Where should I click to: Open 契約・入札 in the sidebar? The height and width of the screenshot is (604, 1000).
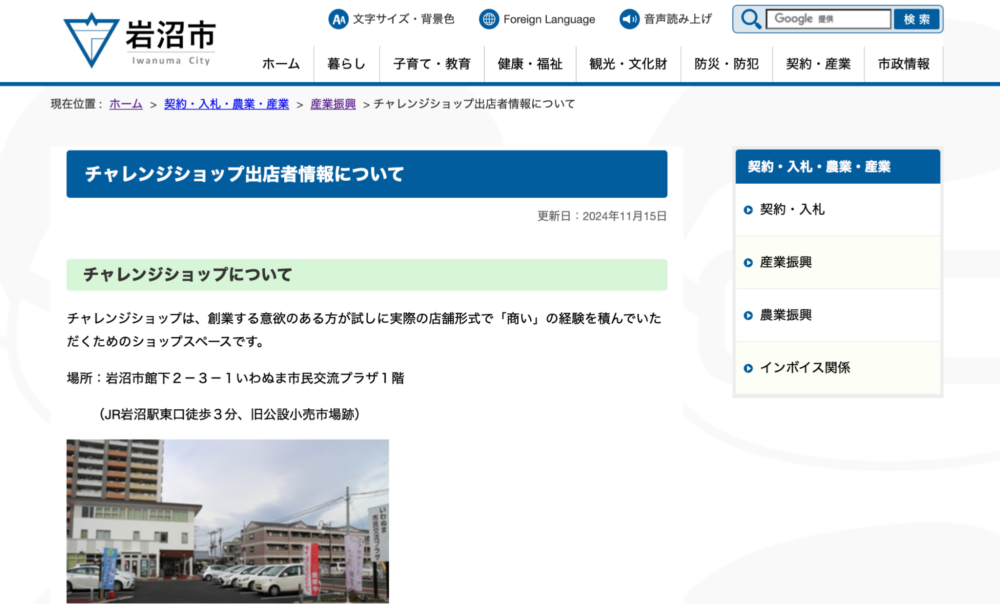coord(838,210)
